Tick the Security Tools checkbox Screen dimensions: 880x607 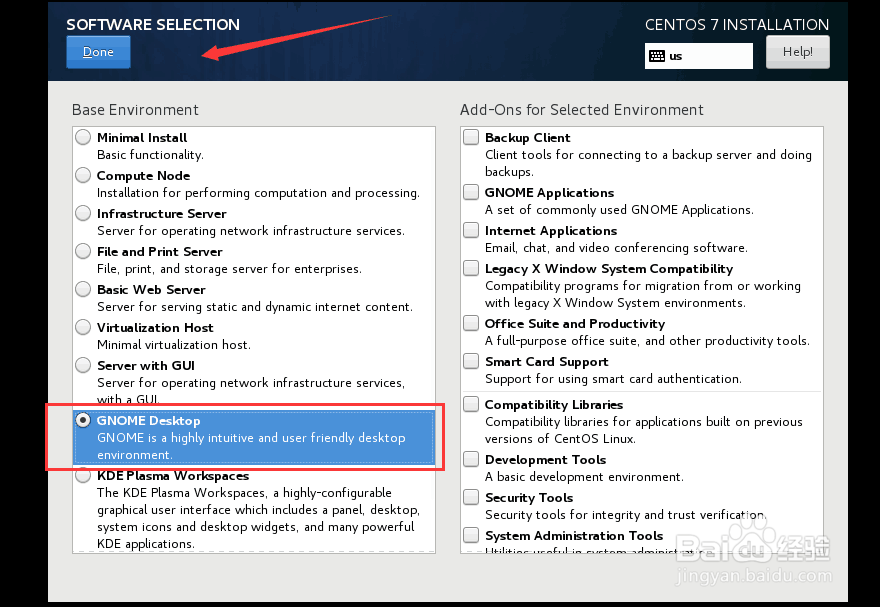471,498
